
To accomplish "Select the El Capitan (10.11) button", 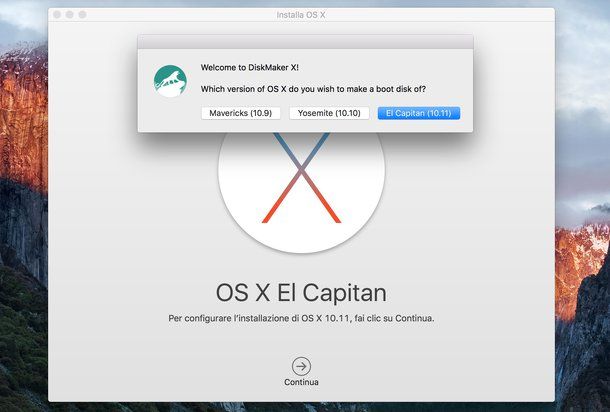I will click(x=419, y=113).
